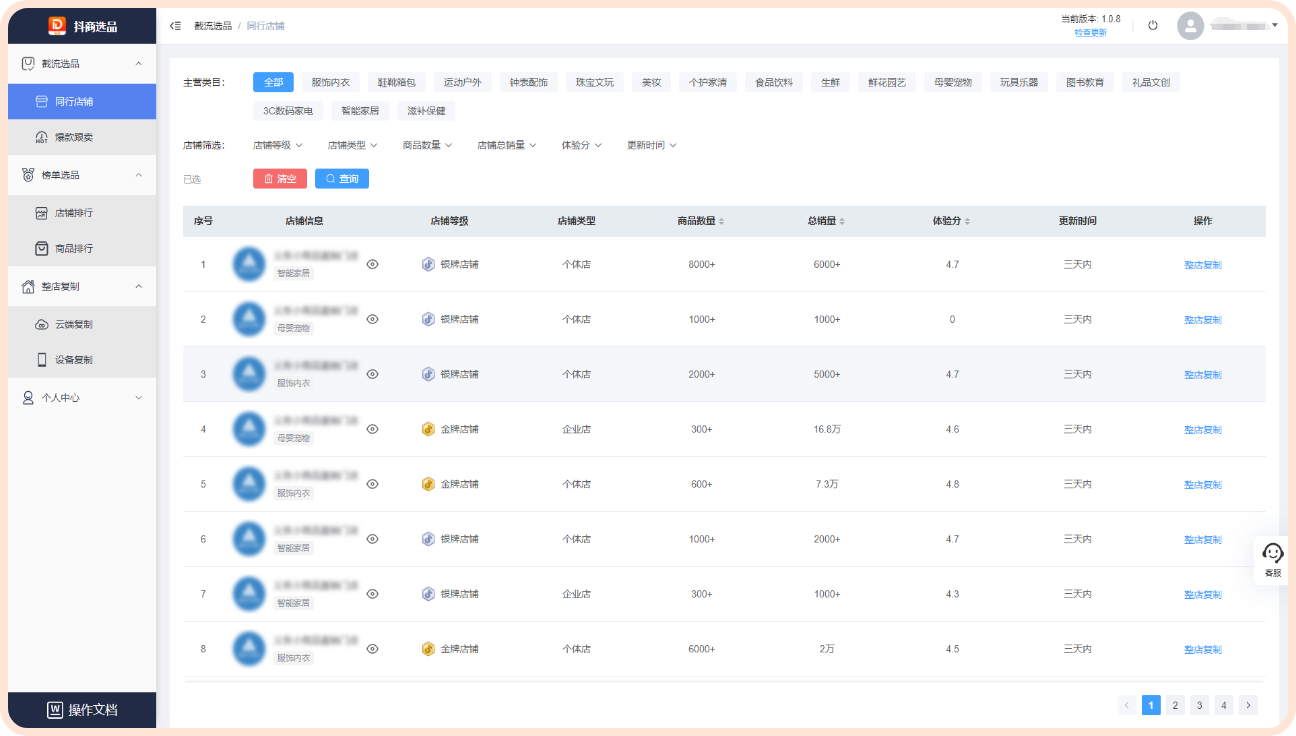Open the 客服 customer service widget
Screen dimensions: 1296x736
tap(1272, 560)
